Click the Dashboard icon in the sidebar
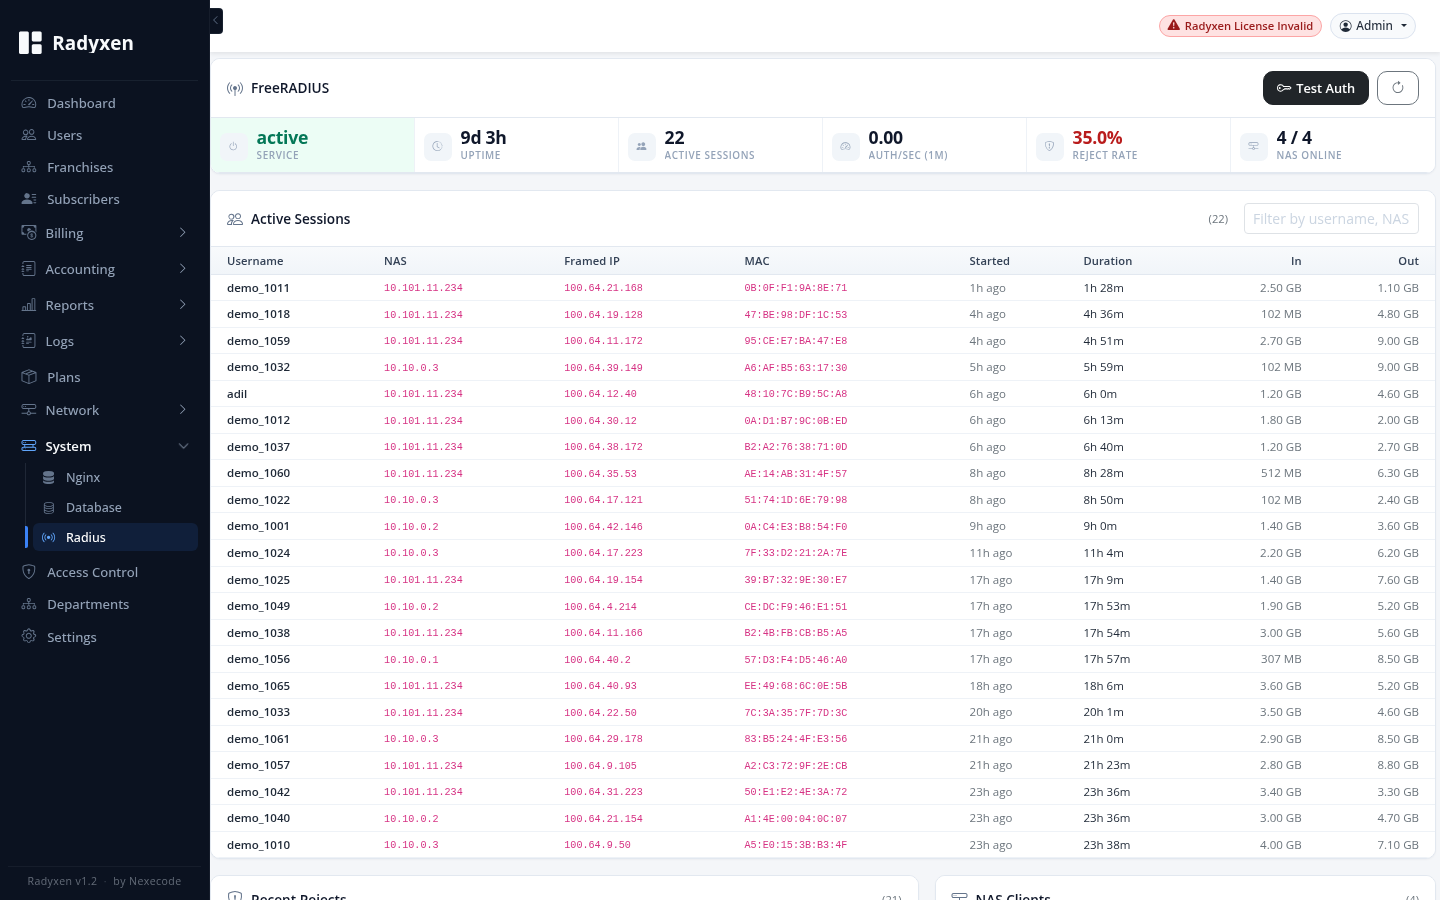Image resolution: width=1440 pixels, height=900 pixels. 29,103
